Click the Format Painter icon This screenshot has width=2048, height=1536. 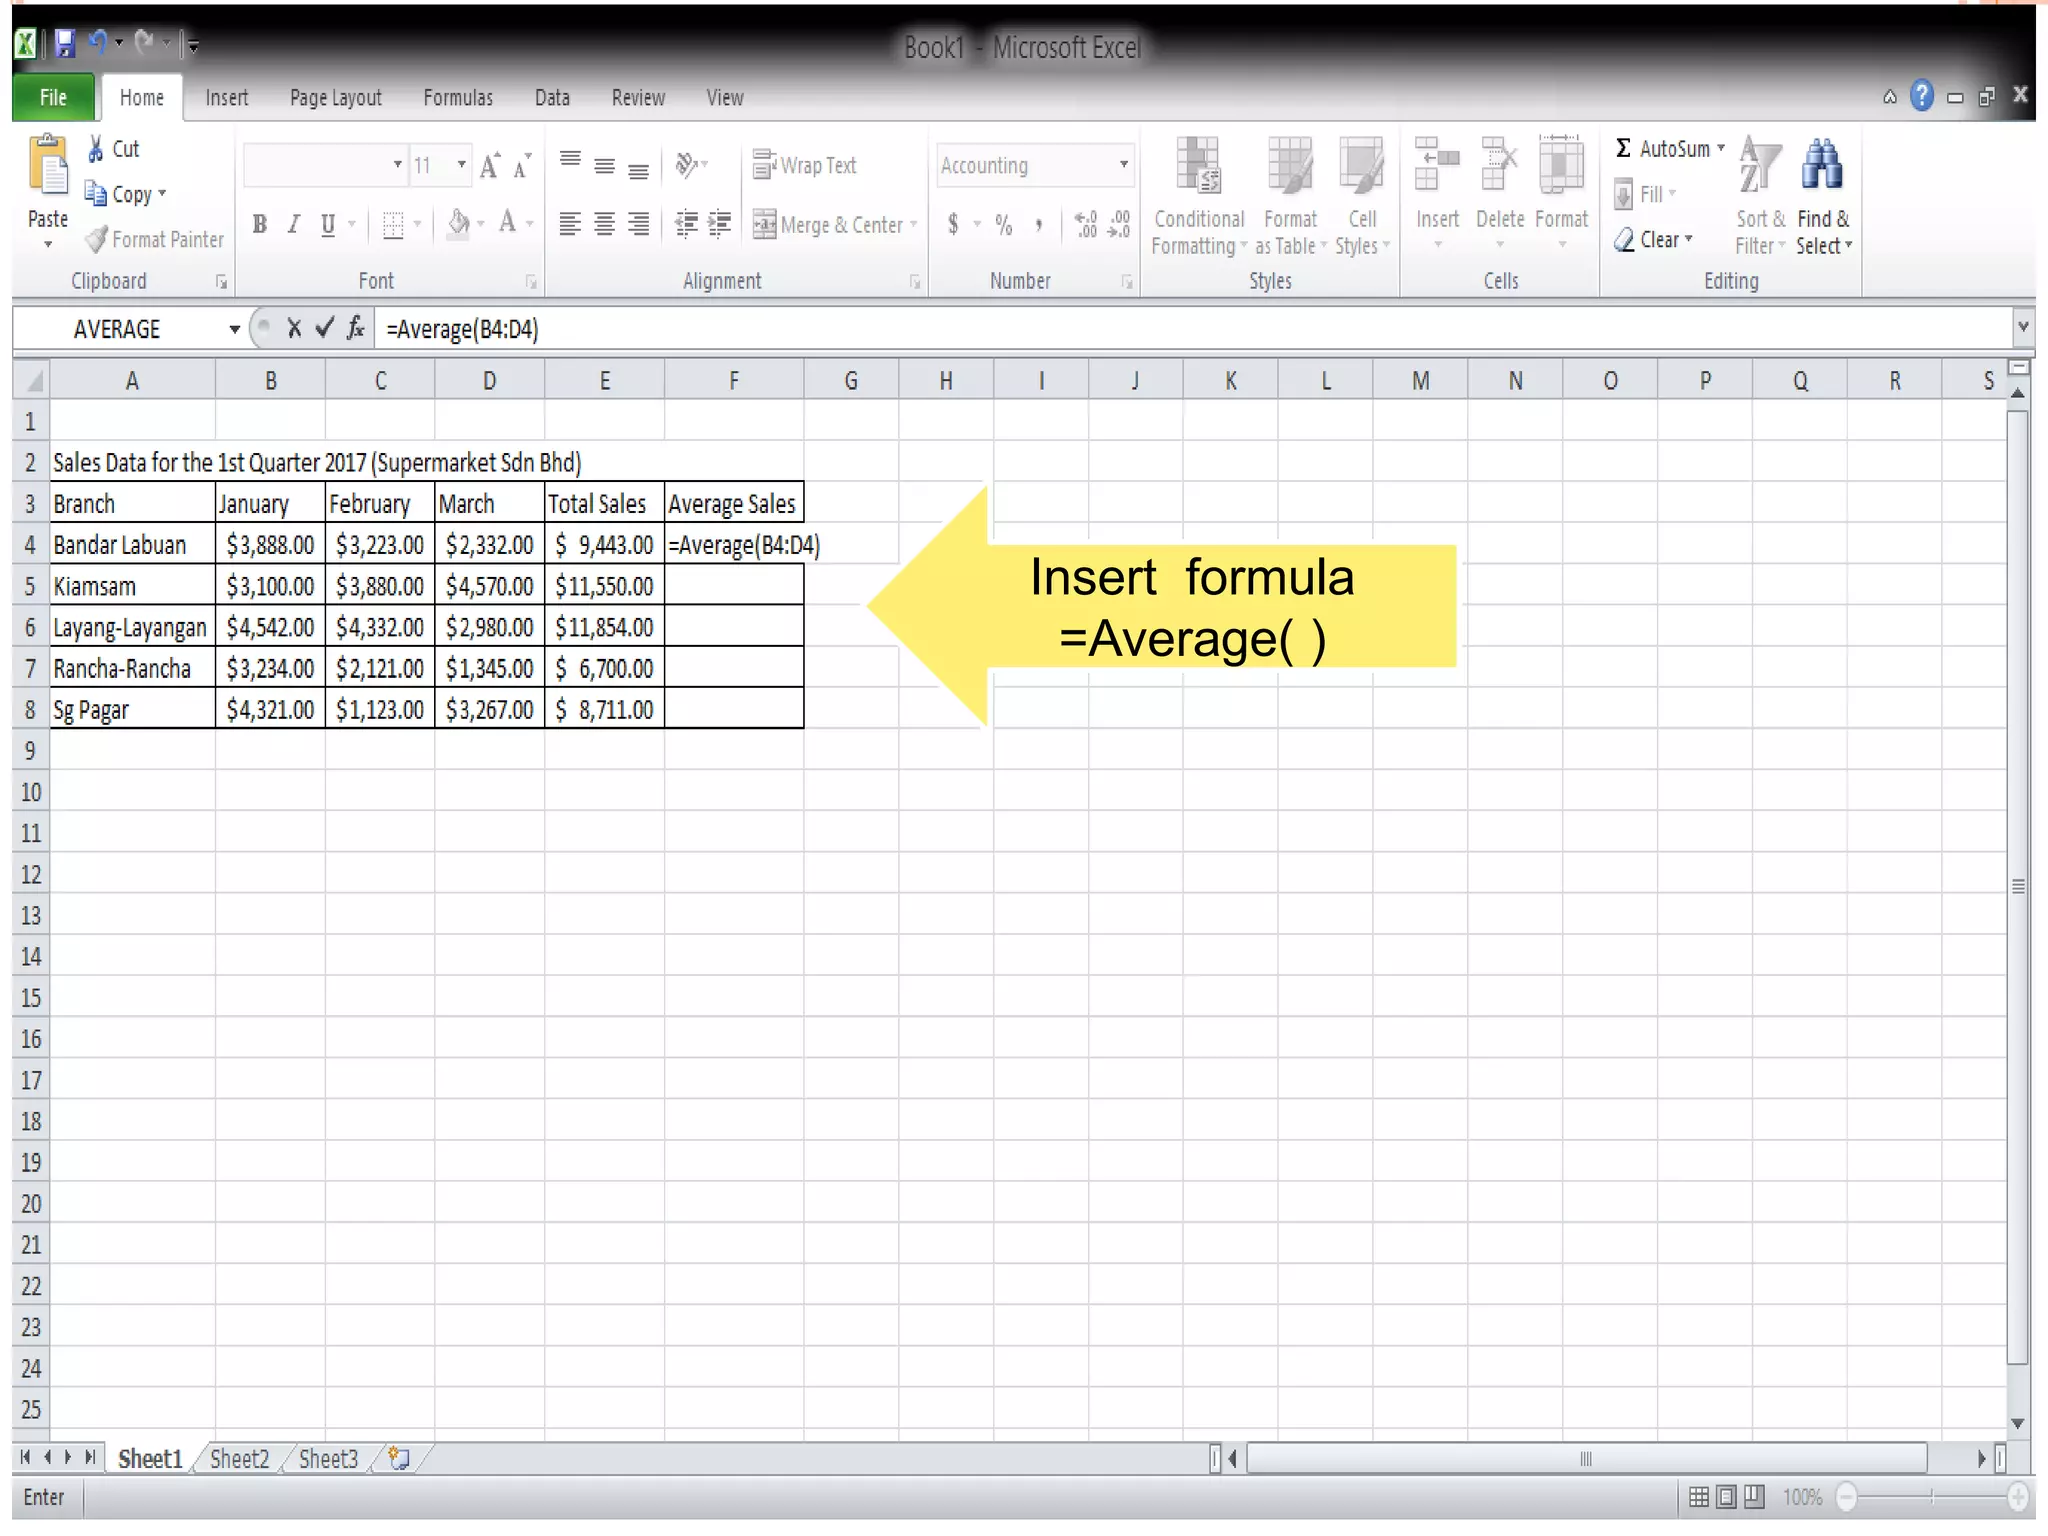[x=97, y=240]
